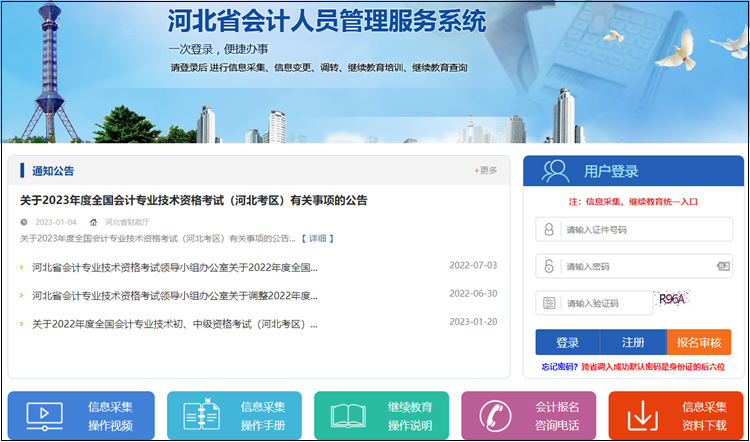750x442 pixels.
Task: Click the arrow bullet before 2022-06-30 notice
Action: tap(22, 296)
